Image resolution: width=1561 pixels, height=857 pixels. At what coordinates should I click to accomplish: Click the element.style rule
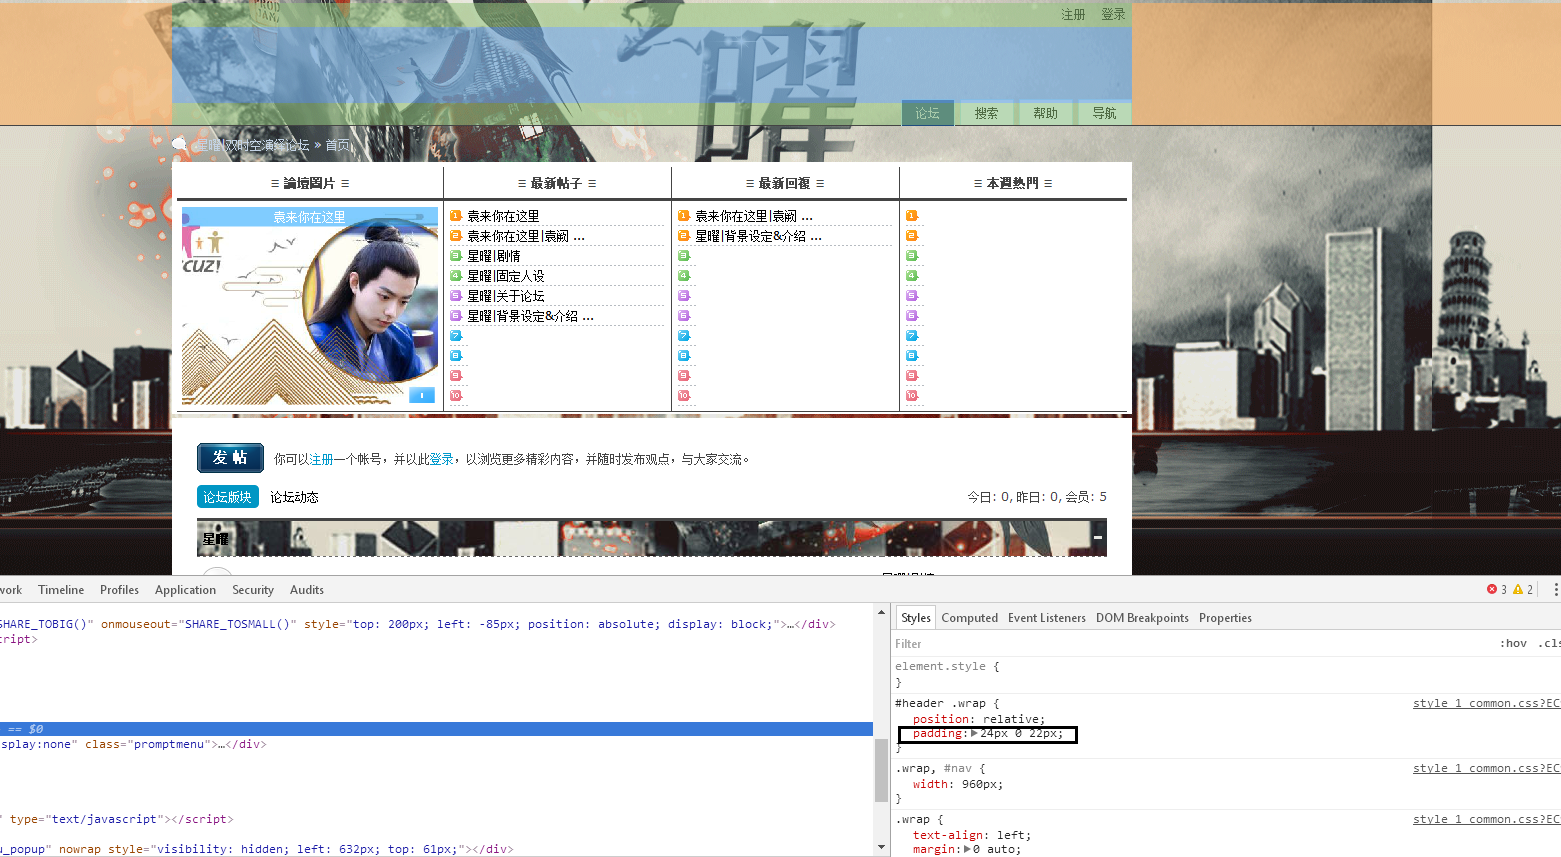pos(947,666)
